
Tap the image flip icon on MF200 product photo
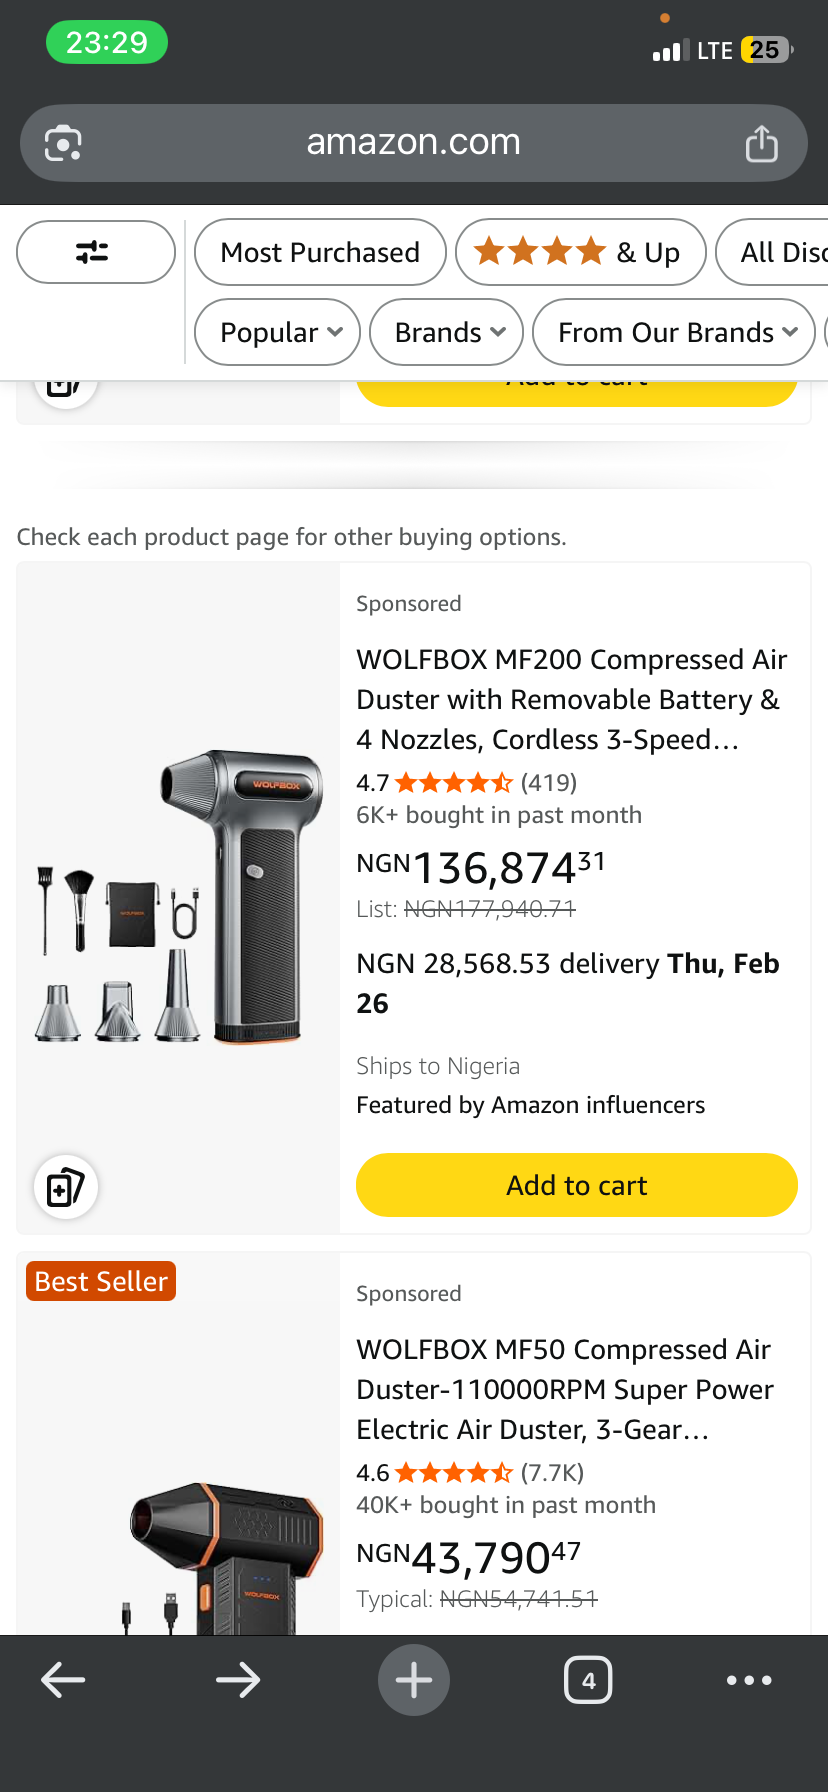pyautogui.click(x=65, y=1186)
